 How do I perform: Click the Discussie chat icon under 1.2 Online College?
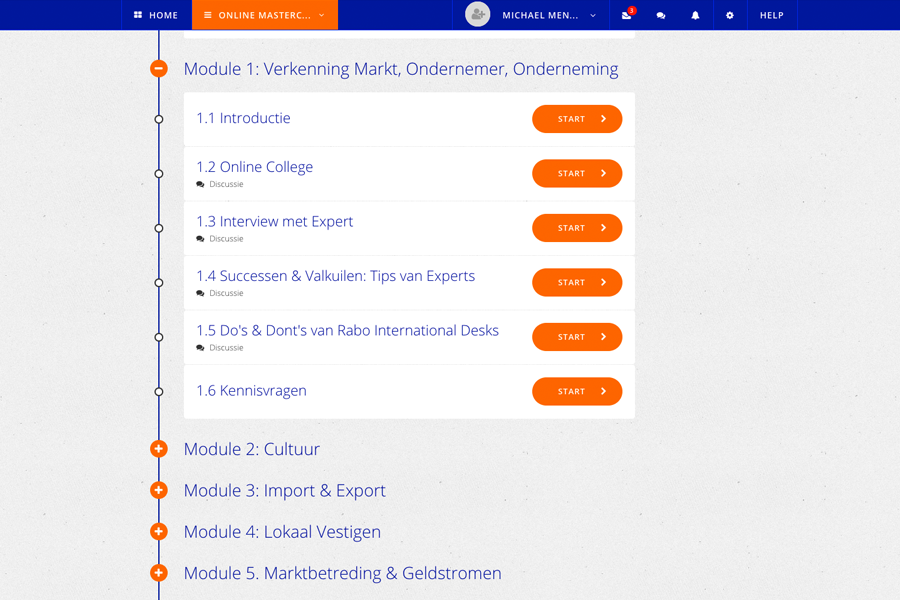tap(200, 184)
